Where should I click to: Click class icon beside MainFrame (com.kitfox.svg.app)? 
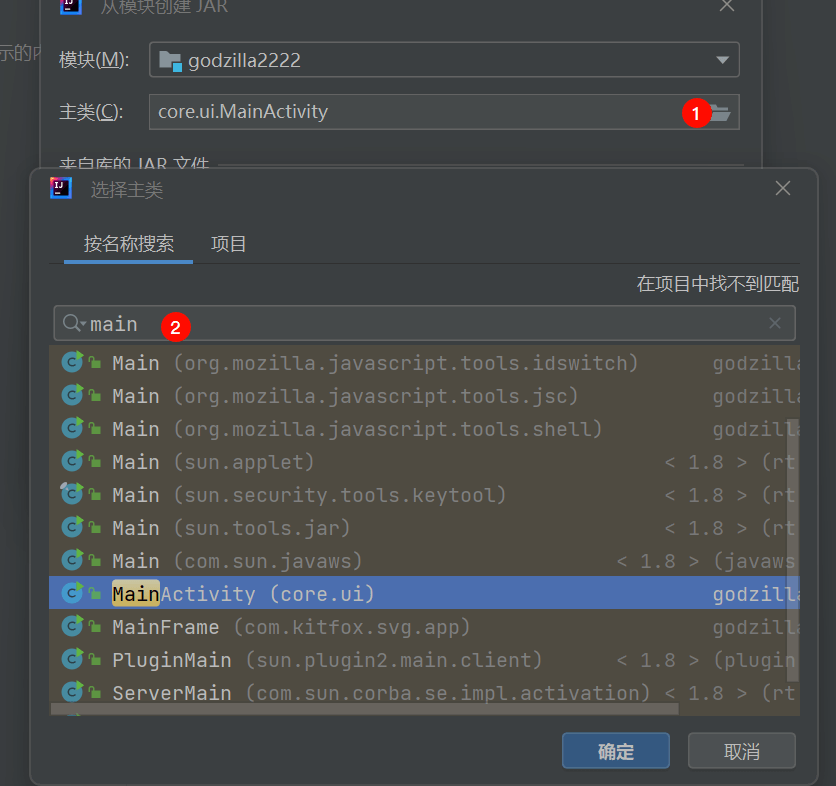(72, 627)
